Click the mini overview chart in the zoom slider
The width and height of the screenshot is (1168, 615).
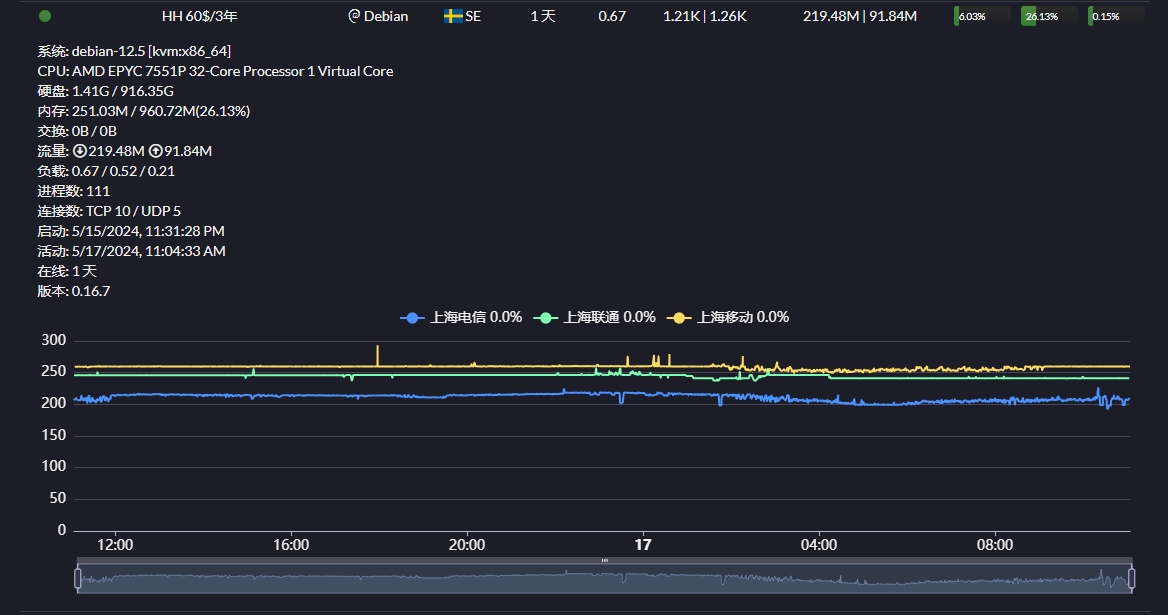pyautogui.click(x=604, y=579)
